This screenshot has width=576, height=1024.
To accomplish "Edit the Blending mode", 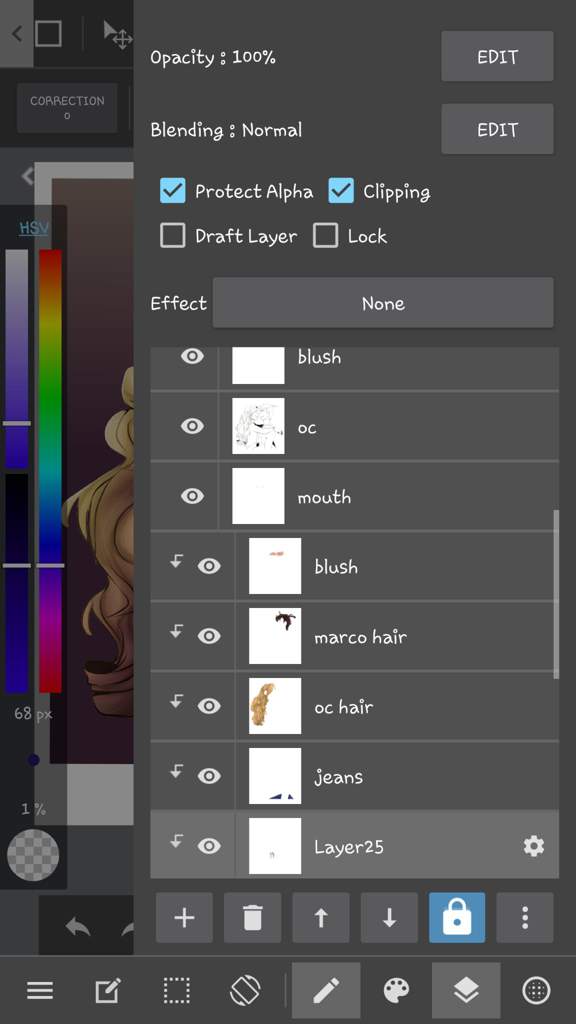I will [498, 129].
